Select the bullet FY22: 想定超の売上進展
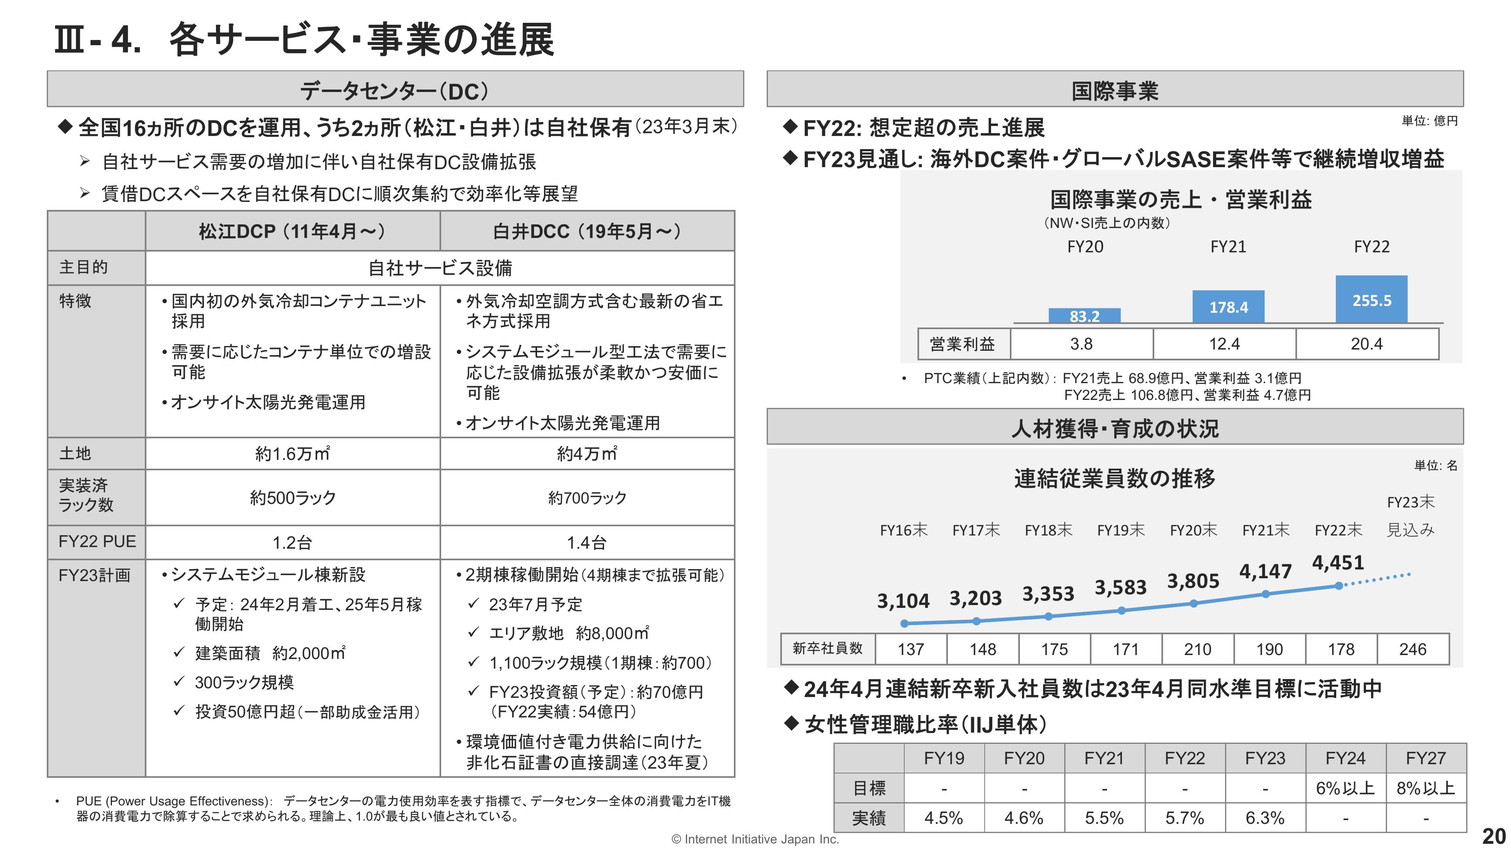Image resolution: width=1511 pixels, height=851 pixels. [x=914, y=127]
